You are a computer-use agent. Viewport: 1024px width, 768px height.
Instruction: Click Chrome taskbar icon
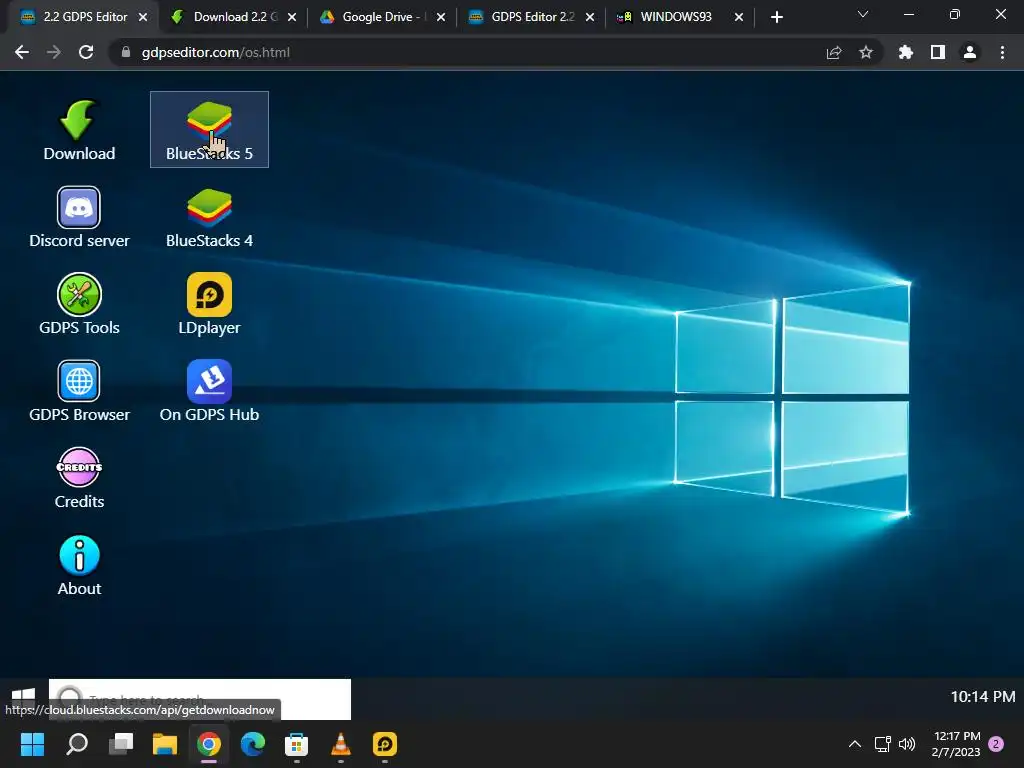(x=209, y=744)
